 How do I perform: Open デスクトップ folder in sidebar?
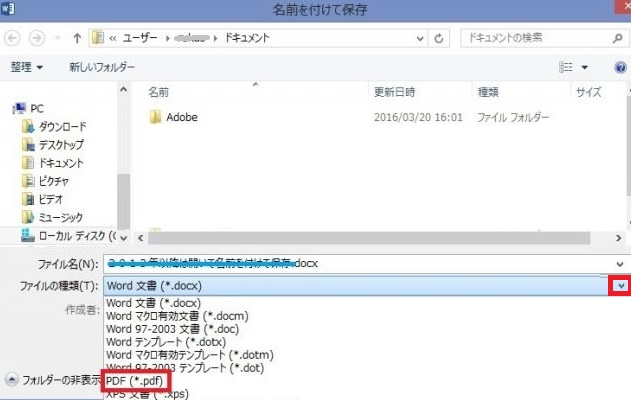(53, 145)
